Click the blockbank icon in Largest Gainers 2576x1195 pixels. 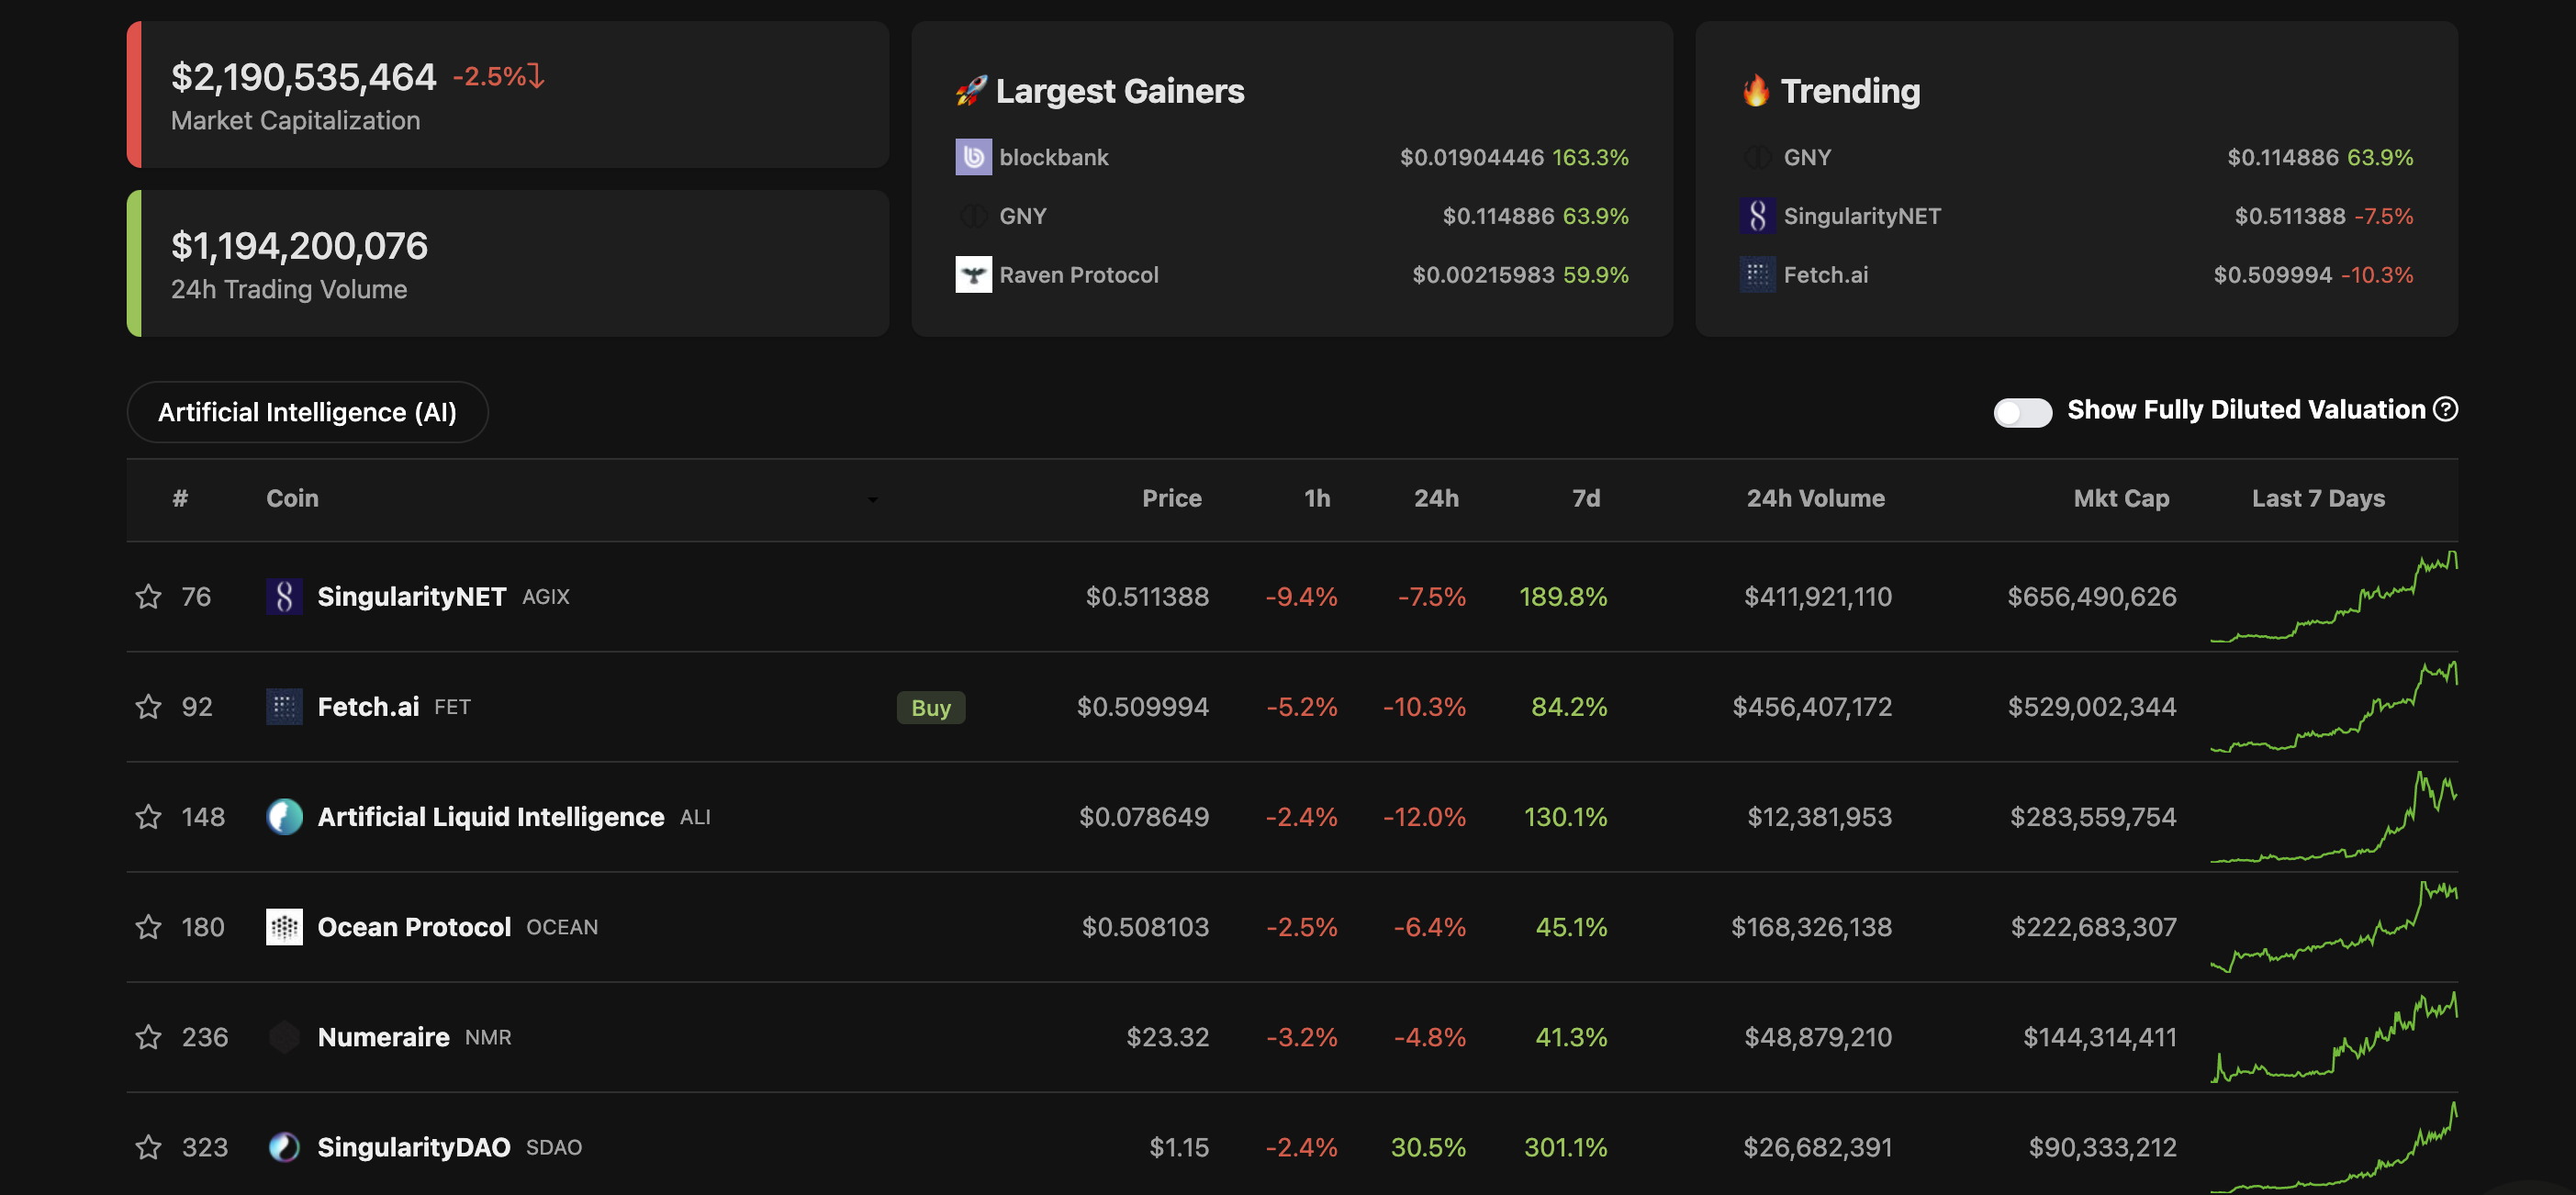[973, 157]
